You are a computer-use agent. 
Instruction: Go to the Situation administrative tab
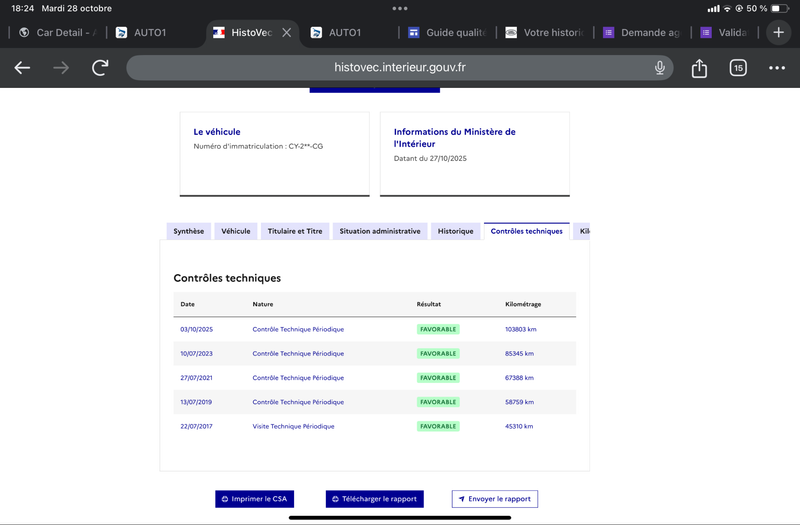click(x=380, y=231)
